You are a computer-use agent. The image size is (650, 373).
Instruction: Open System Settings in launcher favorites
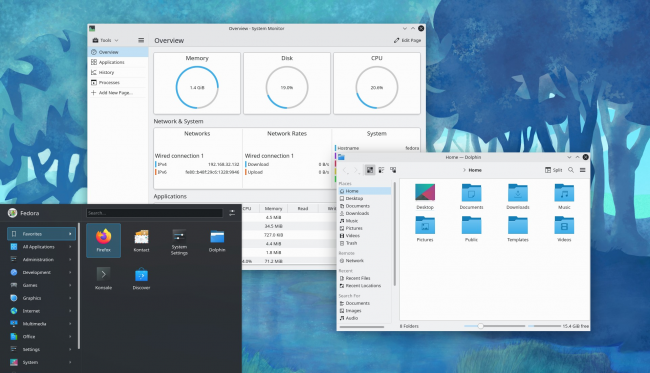[x=179, y=240]
